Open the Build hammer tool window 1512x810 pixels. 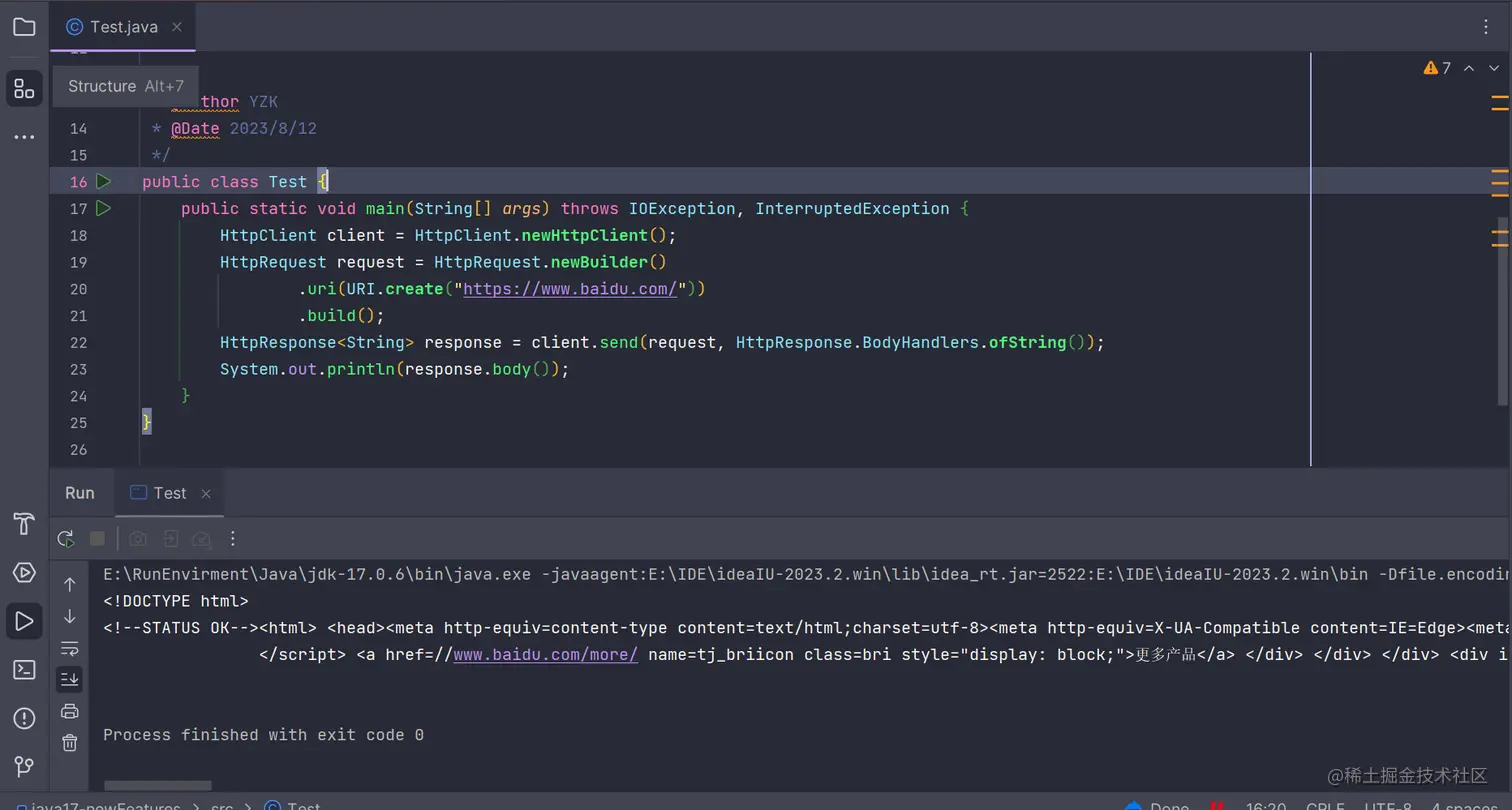coord(24,524)
